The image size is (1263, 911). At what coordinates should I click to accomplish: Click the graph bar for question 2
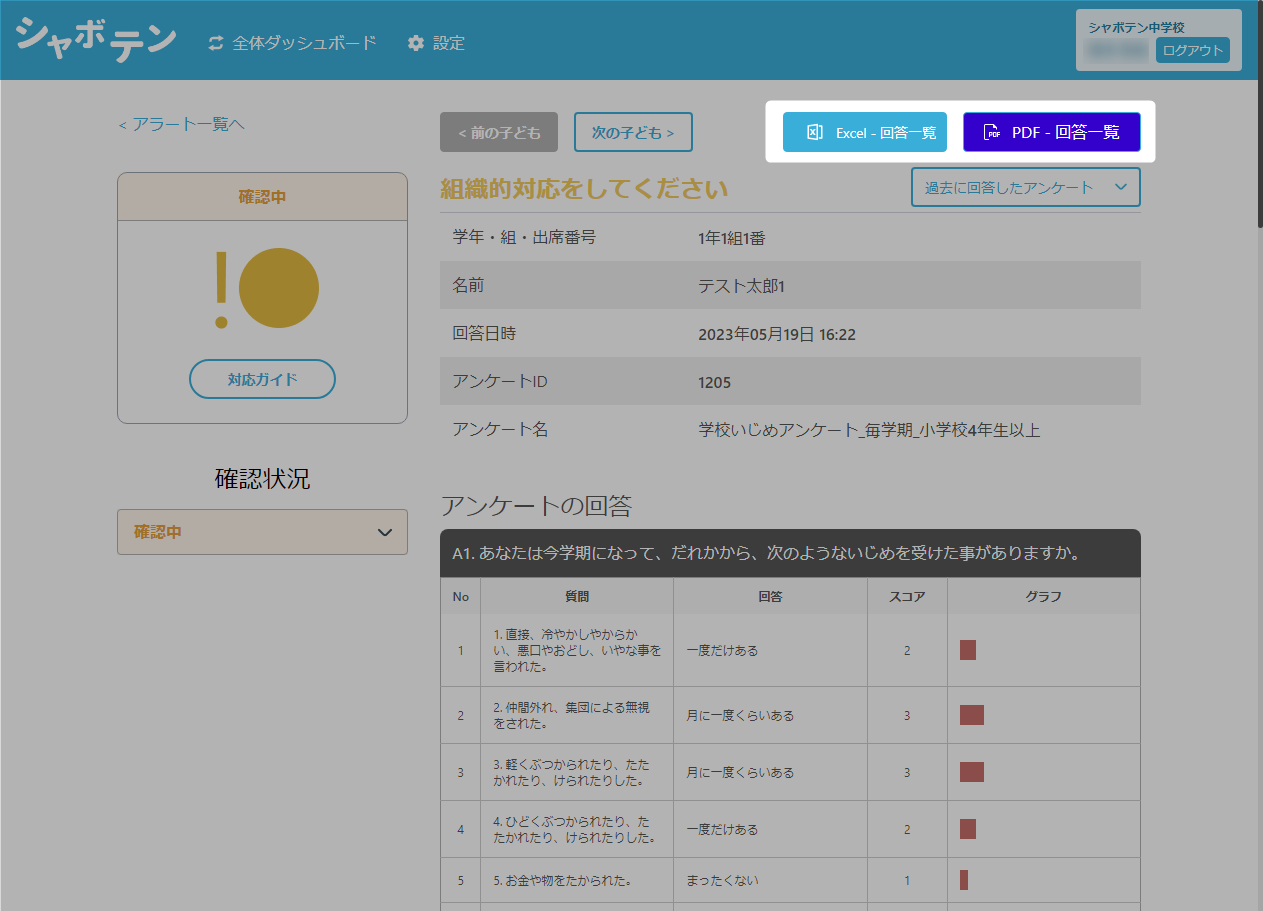click(972, 715)
